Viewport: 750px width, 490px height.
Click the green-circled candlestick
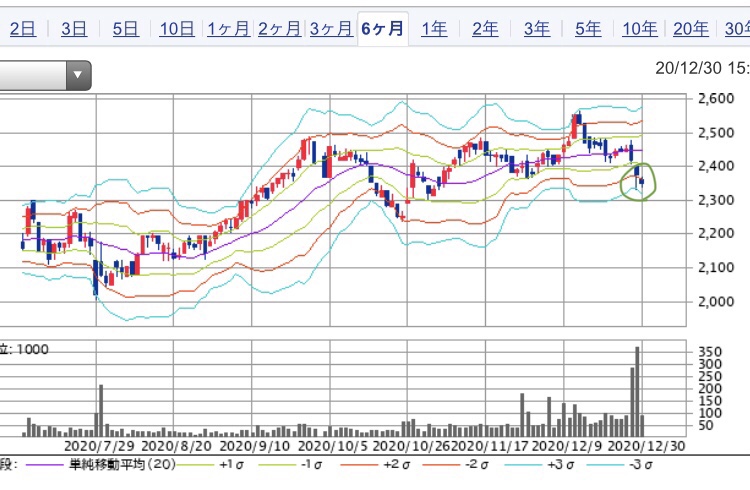637,179
